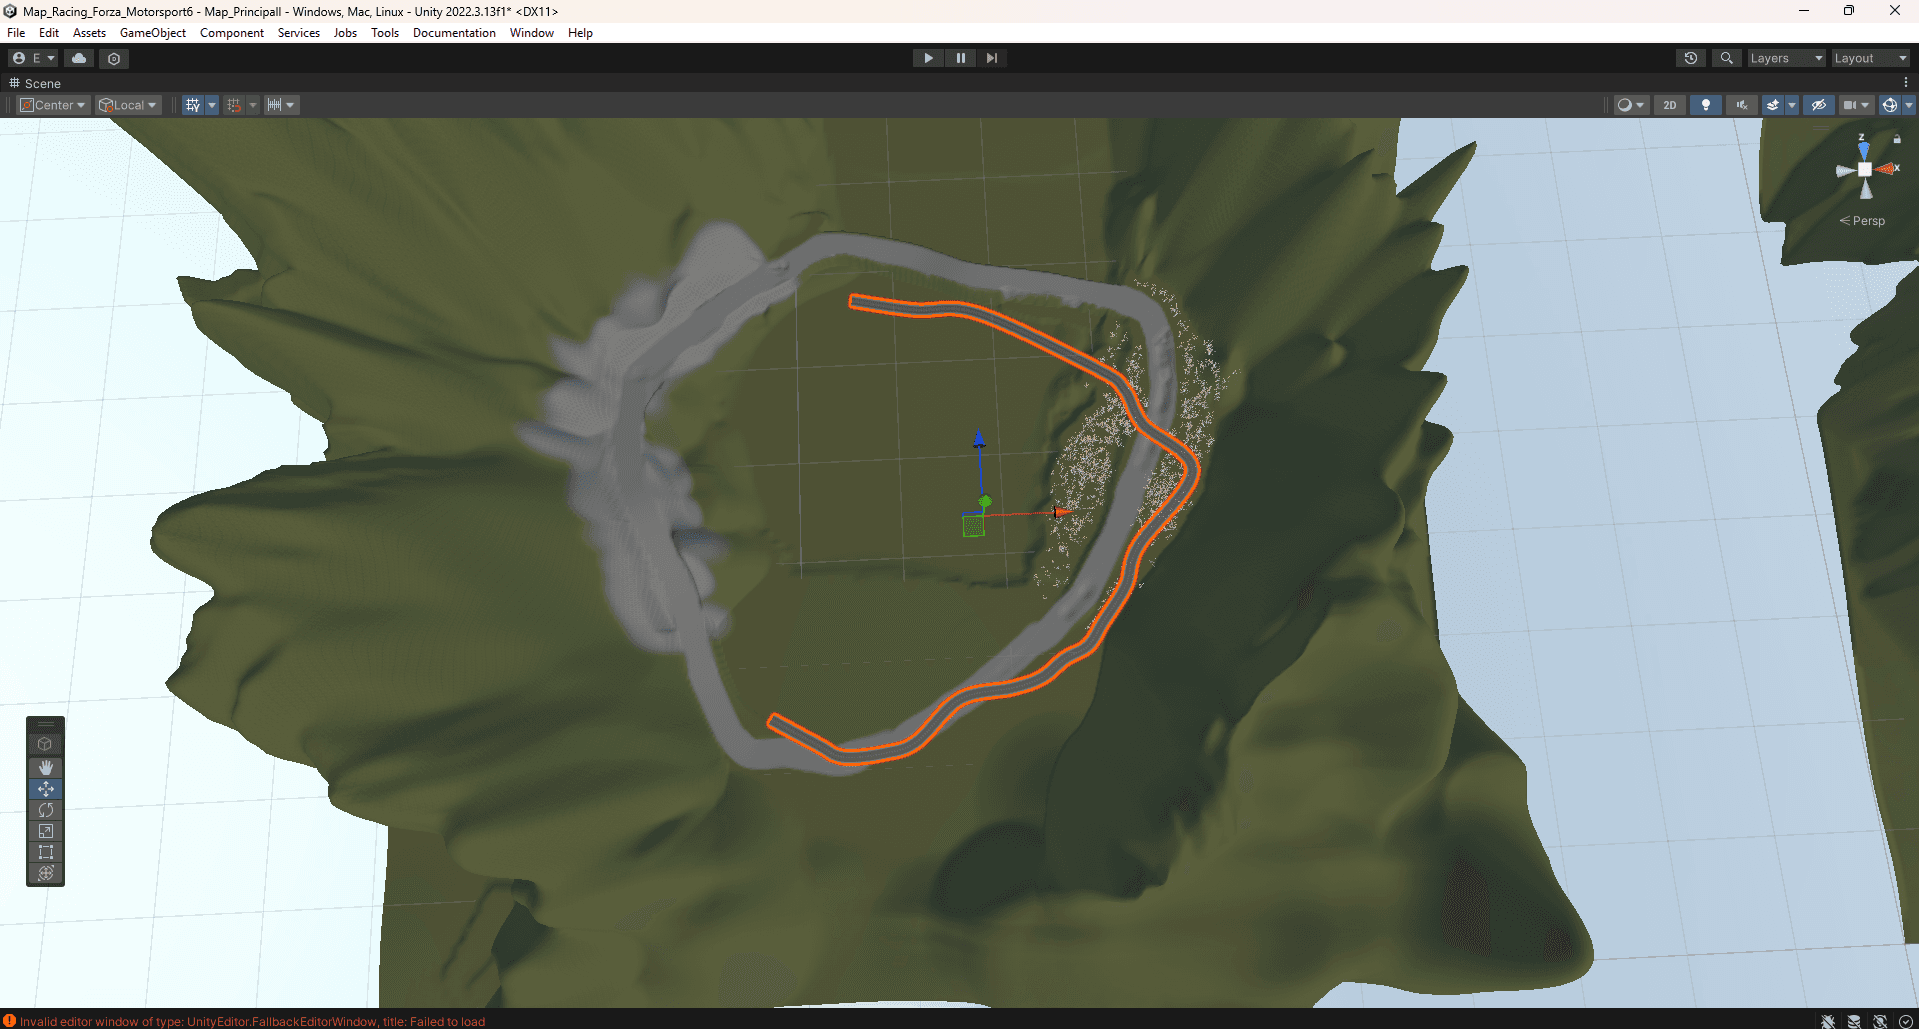
Task: Expand scene effects dropdown arrow
Action: coord(1792,105)
